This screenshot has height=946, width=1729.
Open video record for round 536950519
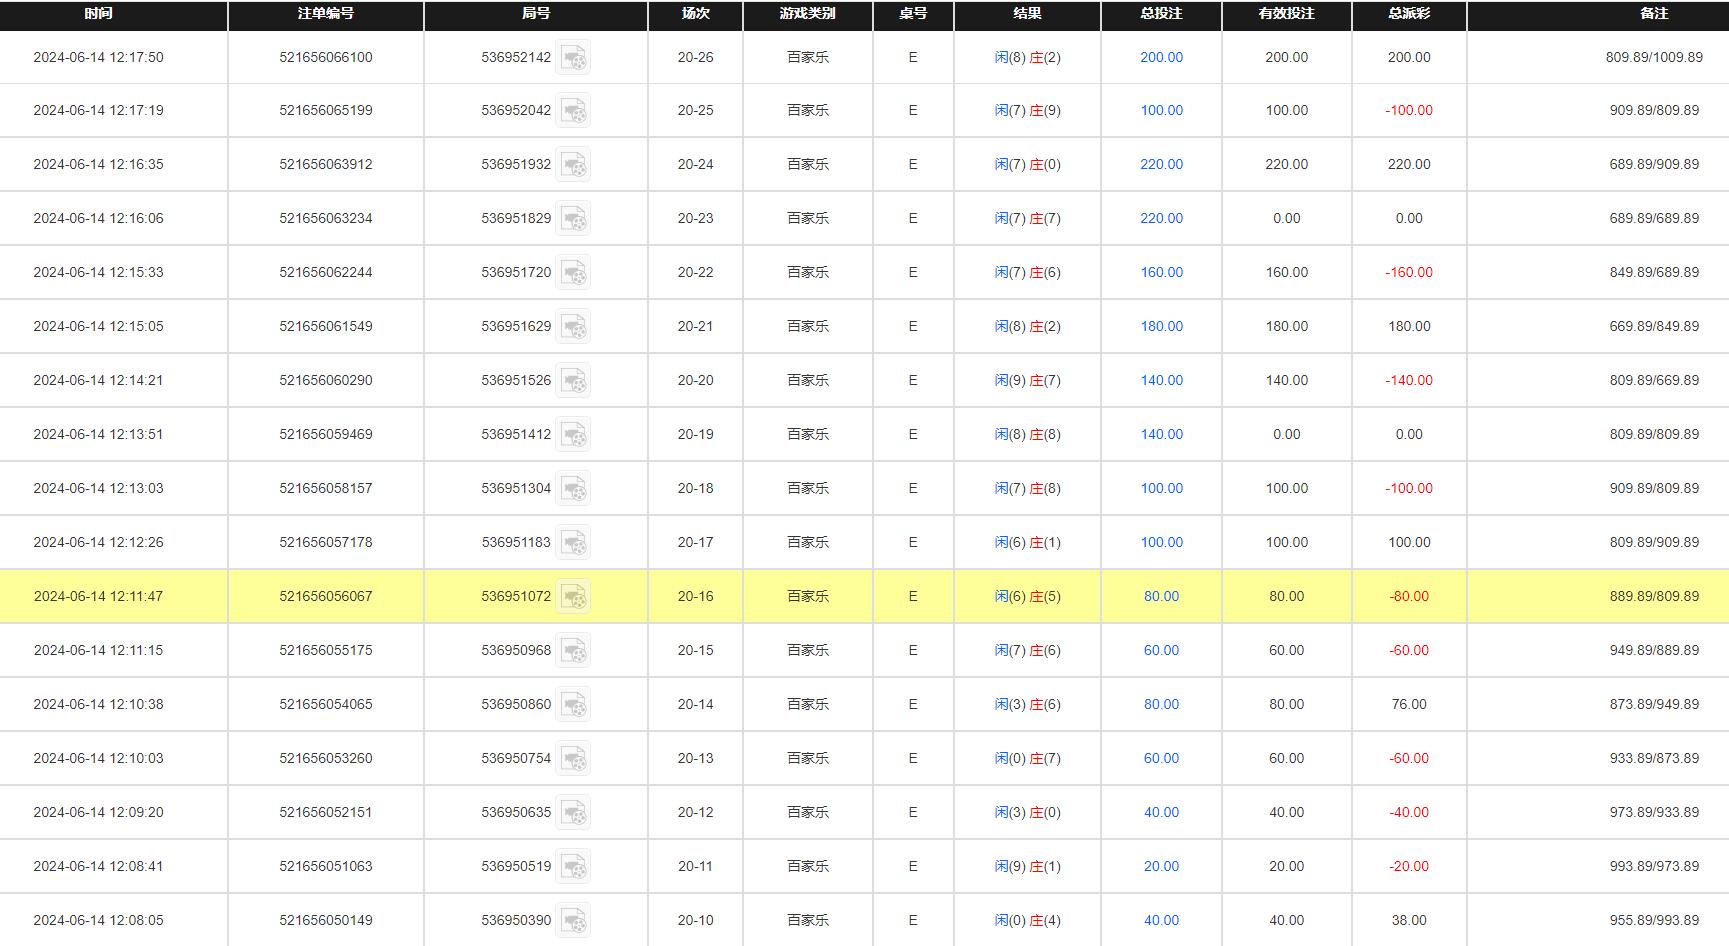click(573, 867)
